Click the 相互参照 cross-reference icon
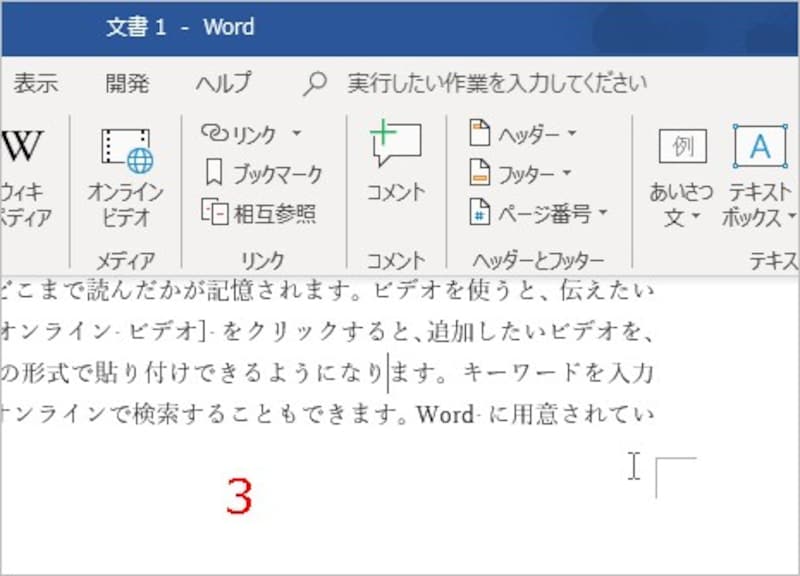Image resolution: width=800 pixels, height=576 pixels. tap(214, 212)
